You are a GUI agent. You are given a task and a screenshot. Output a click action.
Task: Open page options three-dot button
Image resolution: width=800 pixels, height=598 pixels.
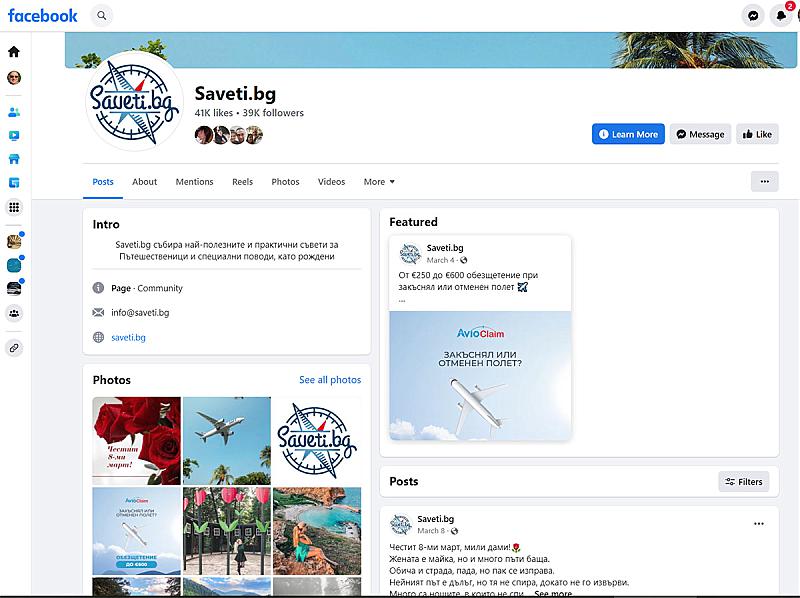click(764, 182)
